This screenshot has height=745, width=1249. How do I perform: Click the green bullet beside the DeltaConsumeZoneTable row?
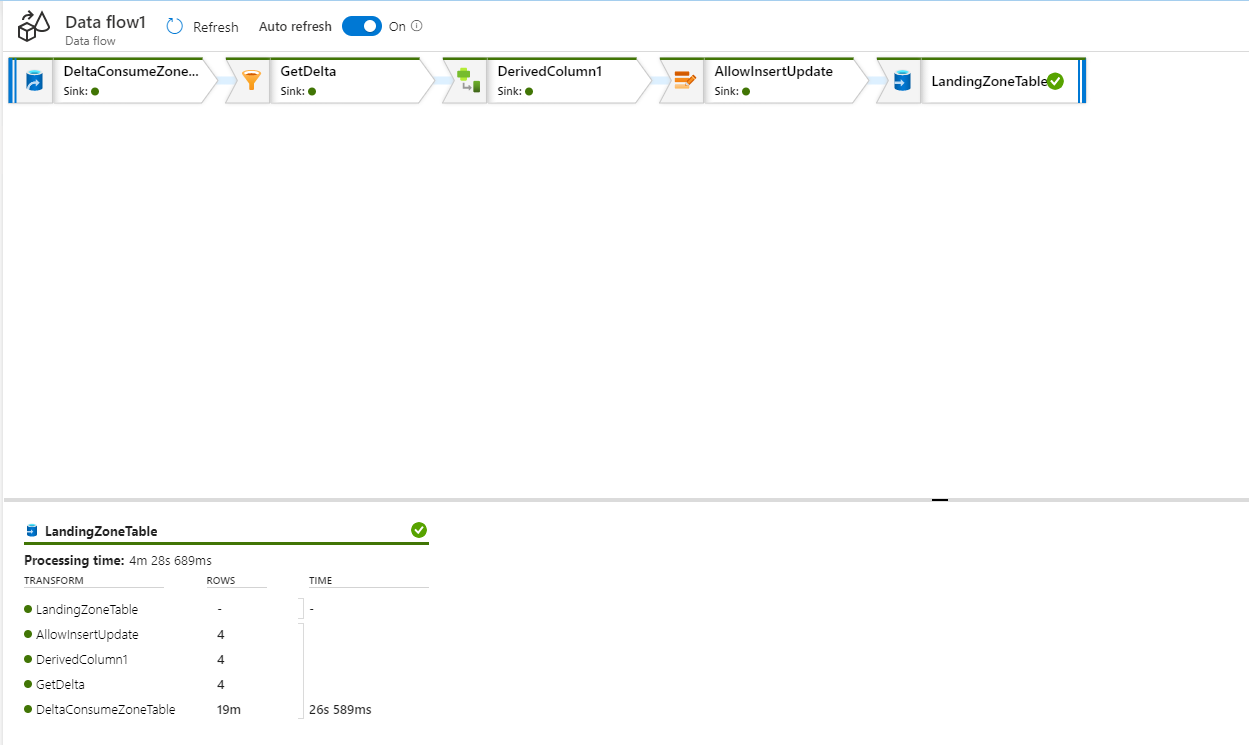tap(28, 709)
